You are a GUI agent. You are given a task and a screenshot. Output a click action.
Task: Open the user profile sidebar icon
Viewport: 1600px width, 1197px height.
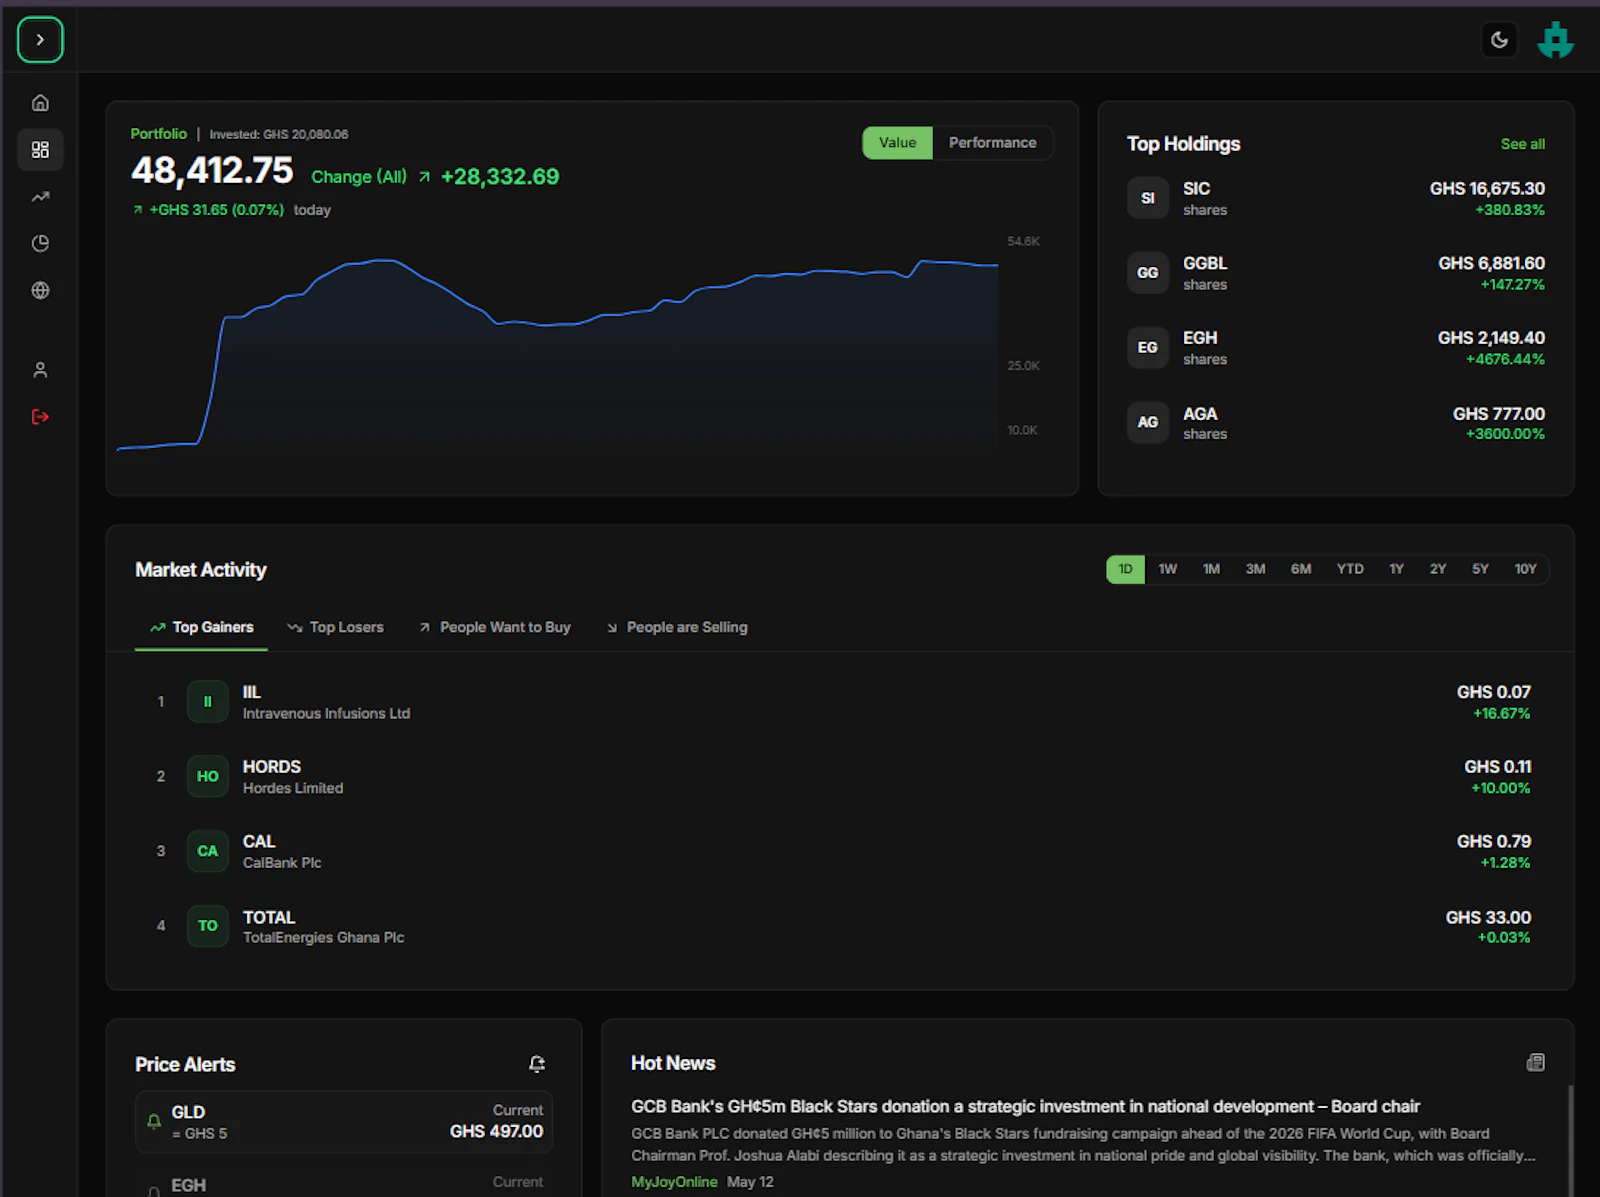[x=40, y=370]
